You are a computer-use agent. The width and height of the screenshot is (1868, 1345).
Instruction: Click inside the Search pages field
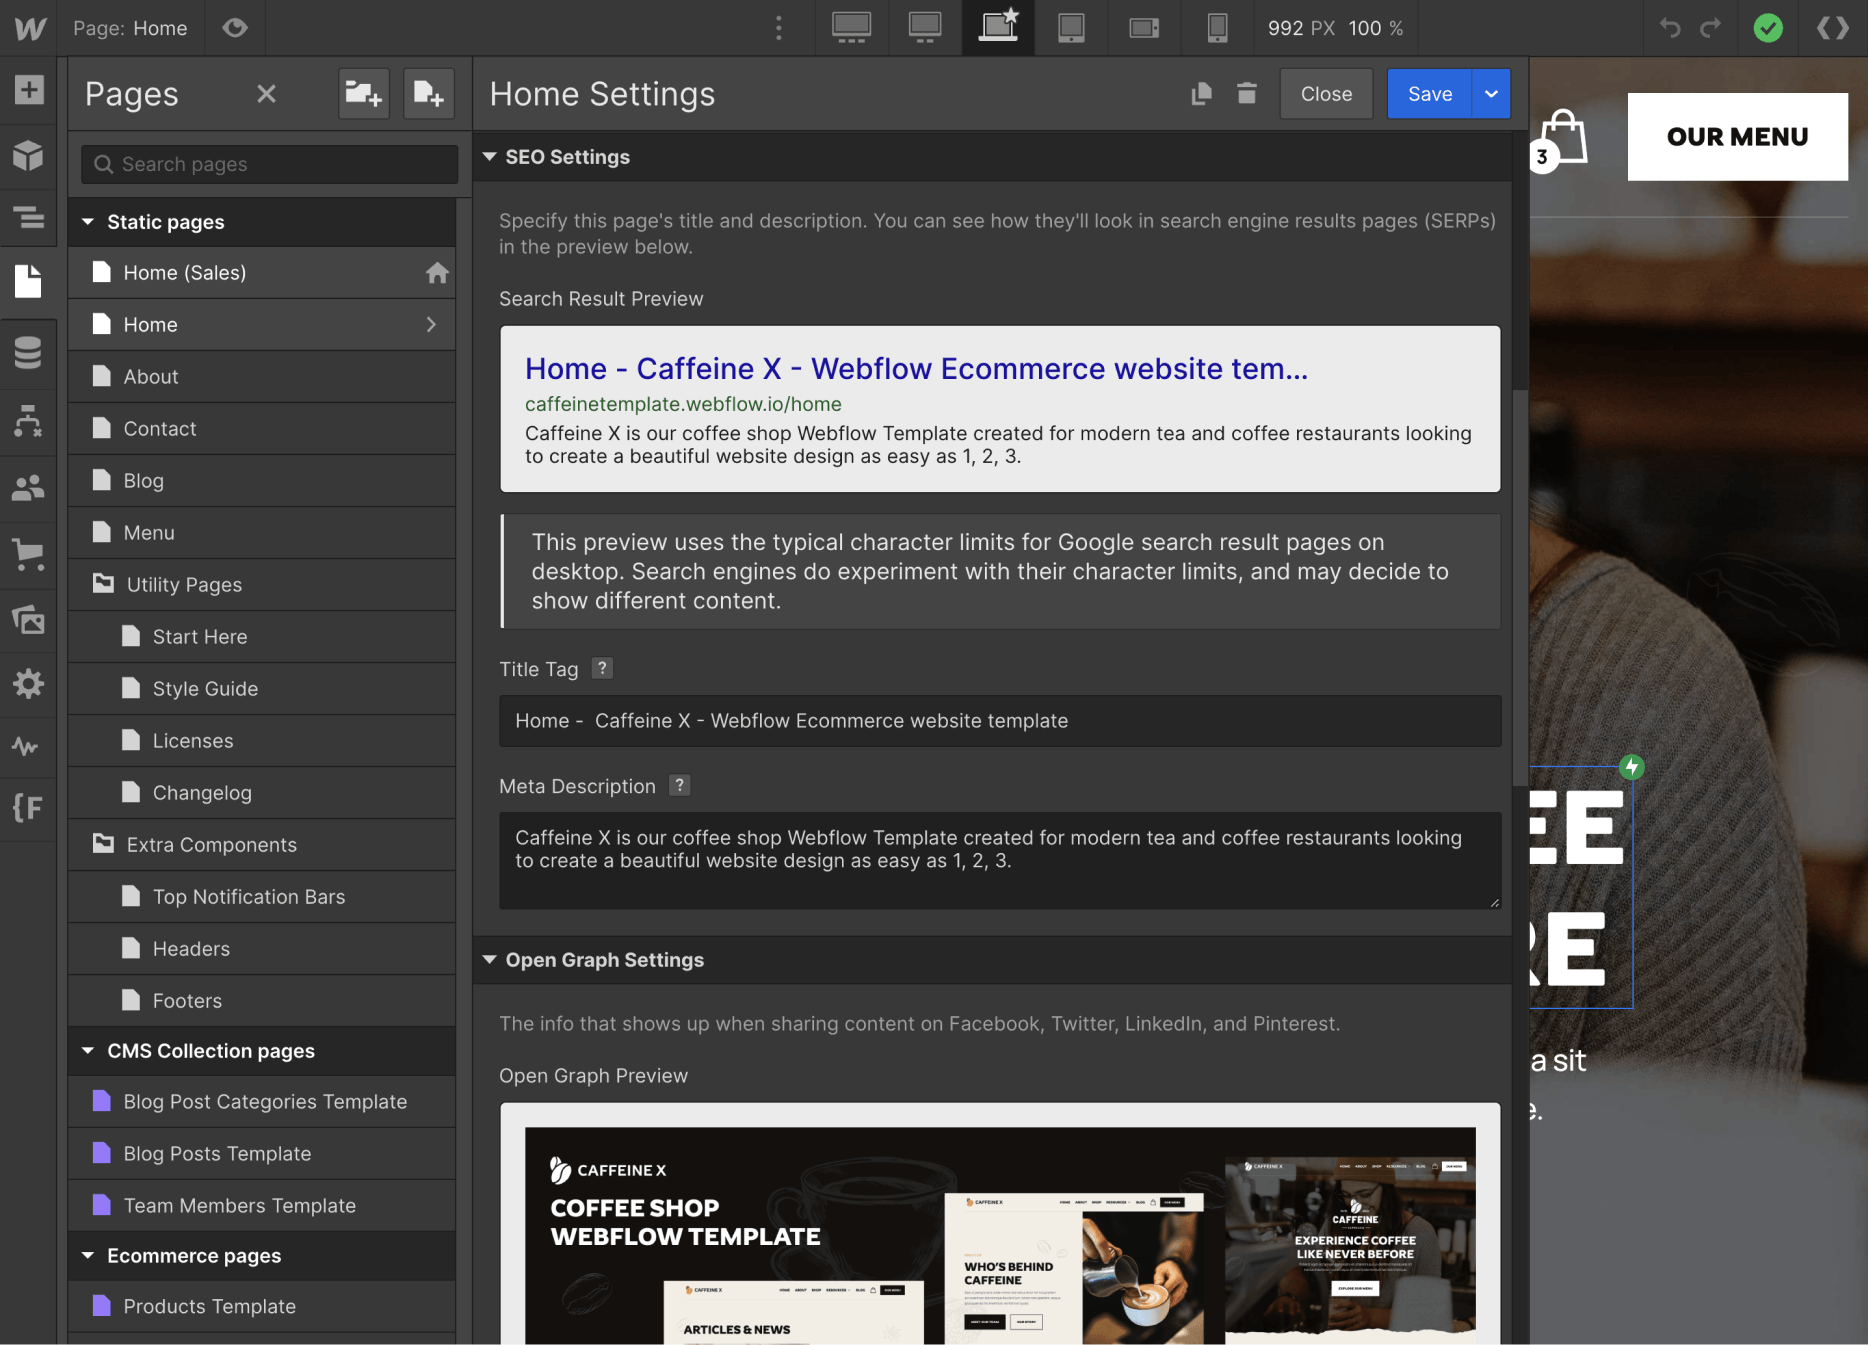pyautogui.click(x=267, y=164)
